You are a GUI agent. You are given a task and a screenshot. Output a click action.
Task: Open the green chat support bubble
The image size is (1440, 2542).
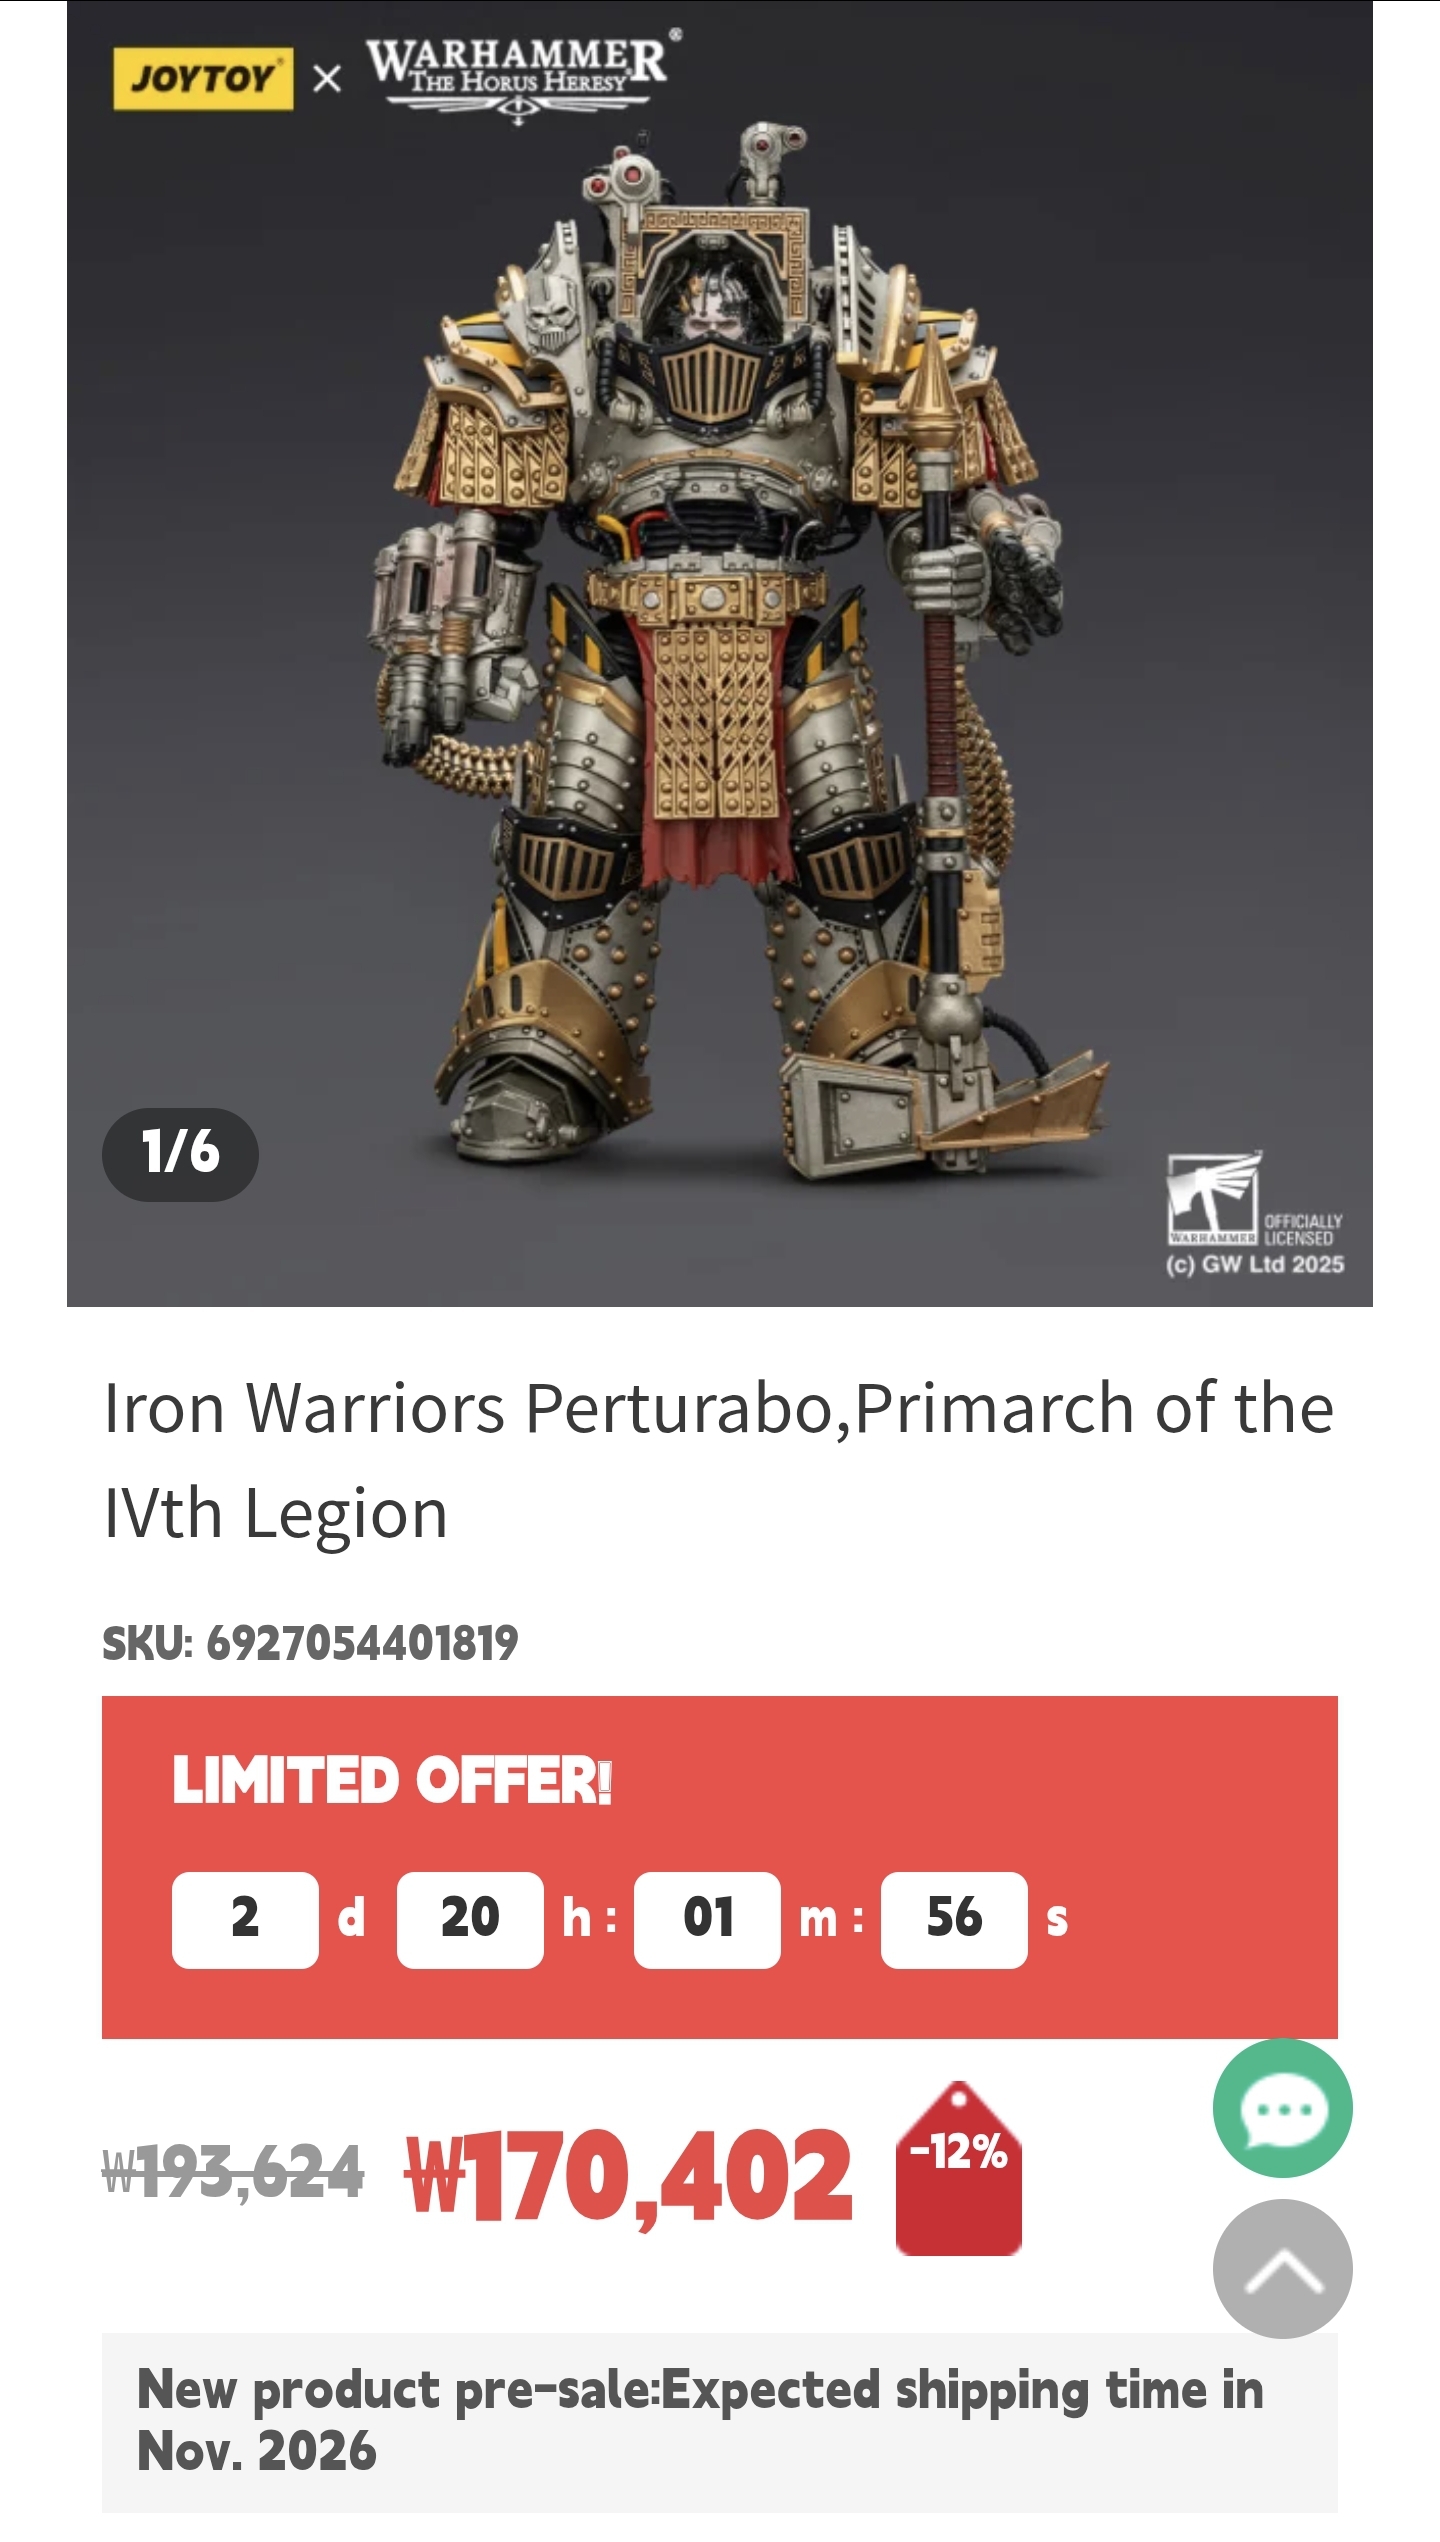click(x=1282, y=2108)
